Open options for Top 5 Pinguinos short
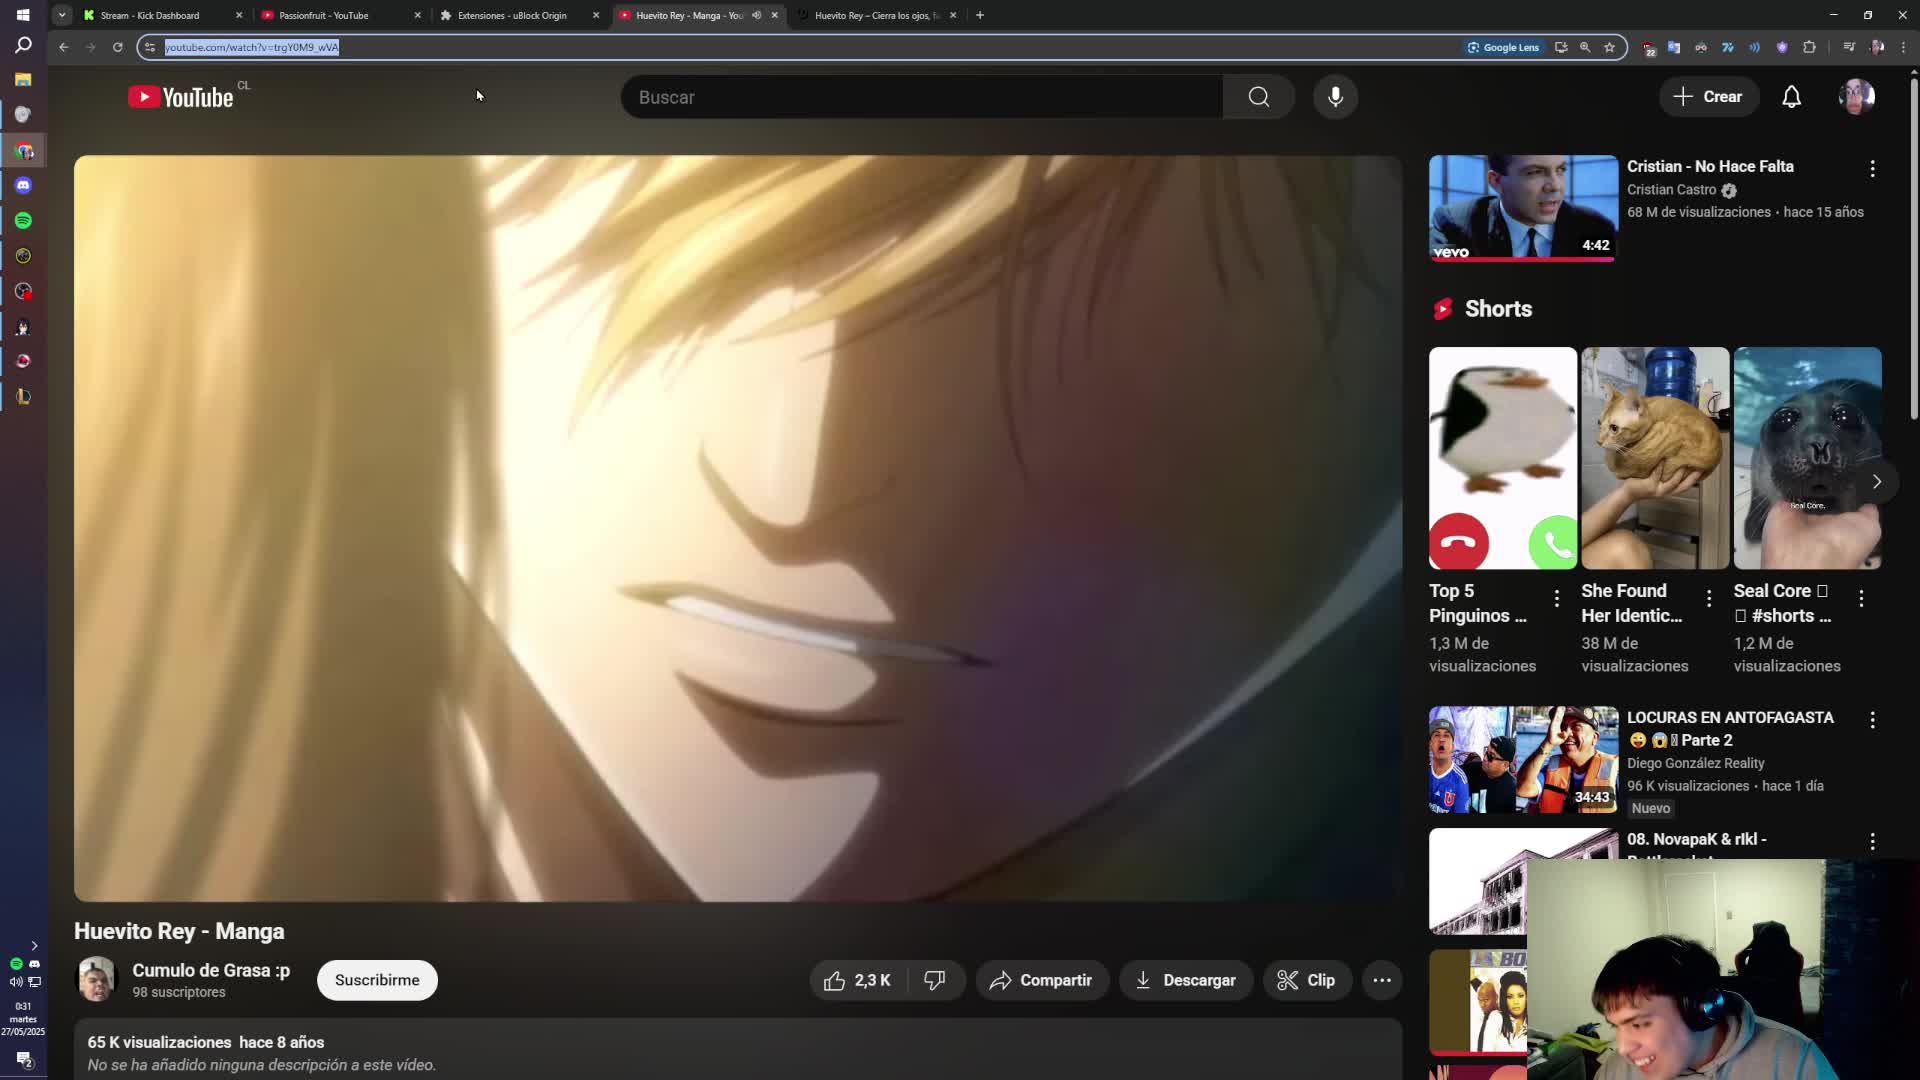The height and width of the screenshot is (1080, 1920). click(x=1556, y=598)
